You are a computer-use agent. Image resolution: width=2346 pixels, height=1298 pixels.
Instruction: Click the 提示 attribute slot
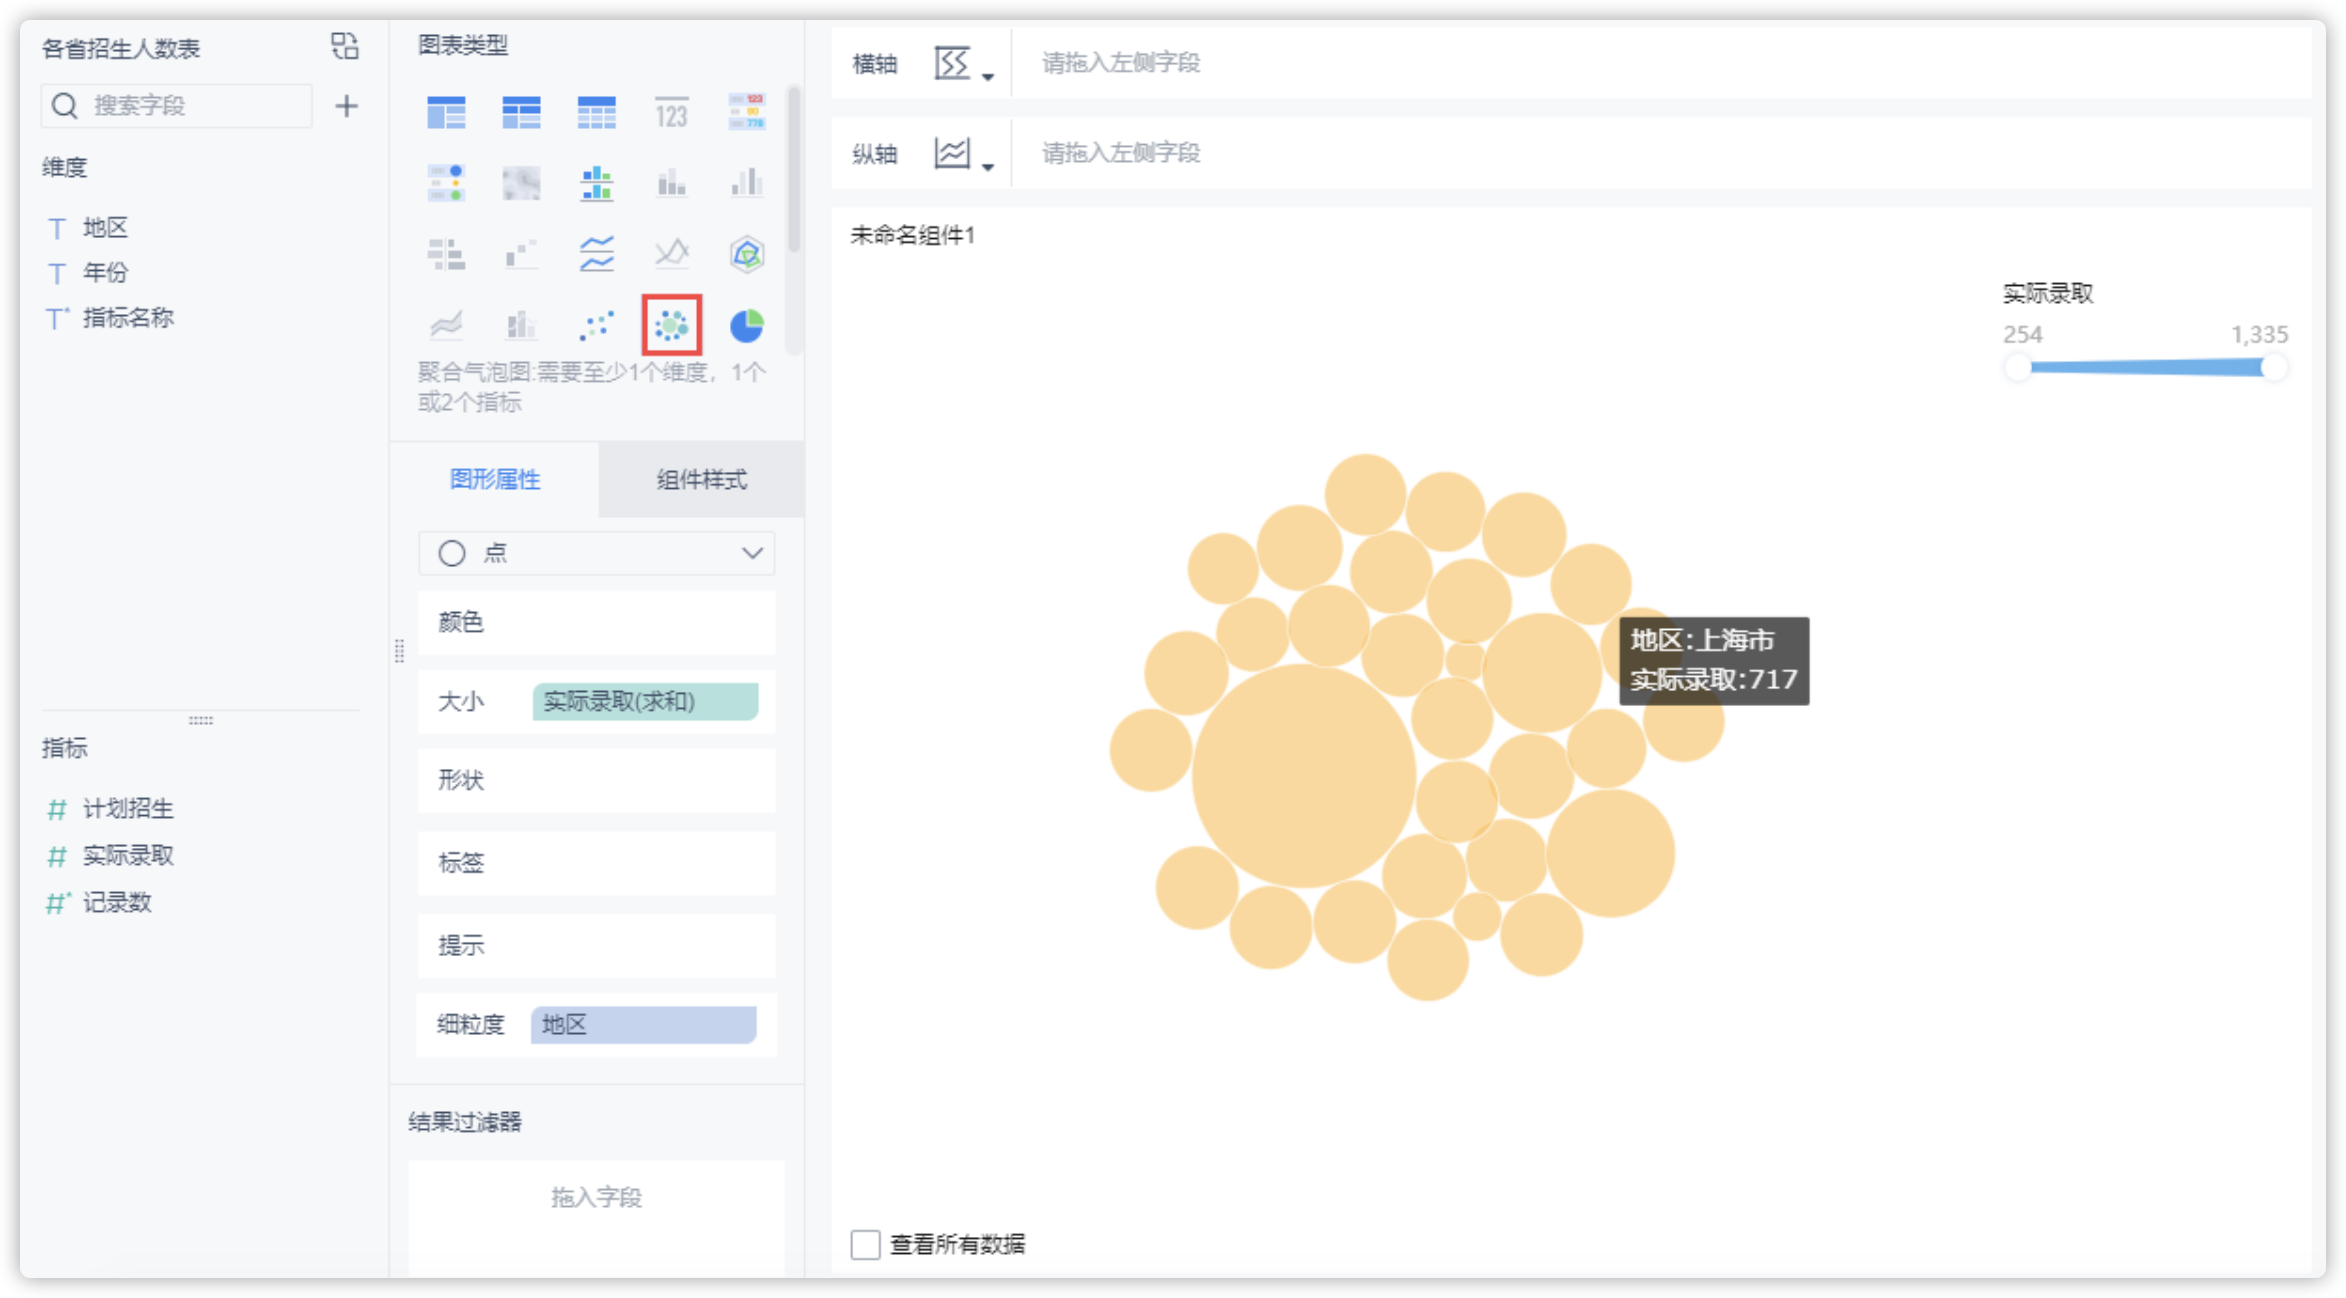(x=596, y=945)
